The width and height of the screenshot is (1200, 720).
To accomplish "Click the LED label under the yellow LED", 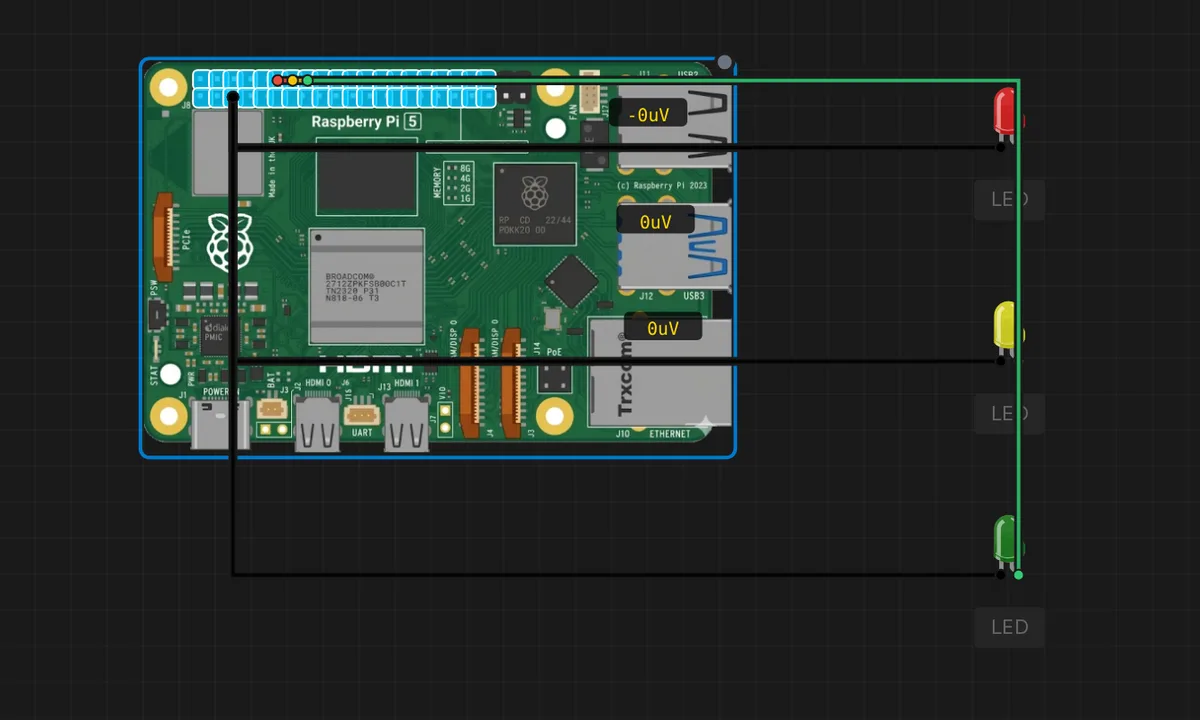I will (1009, 413).
